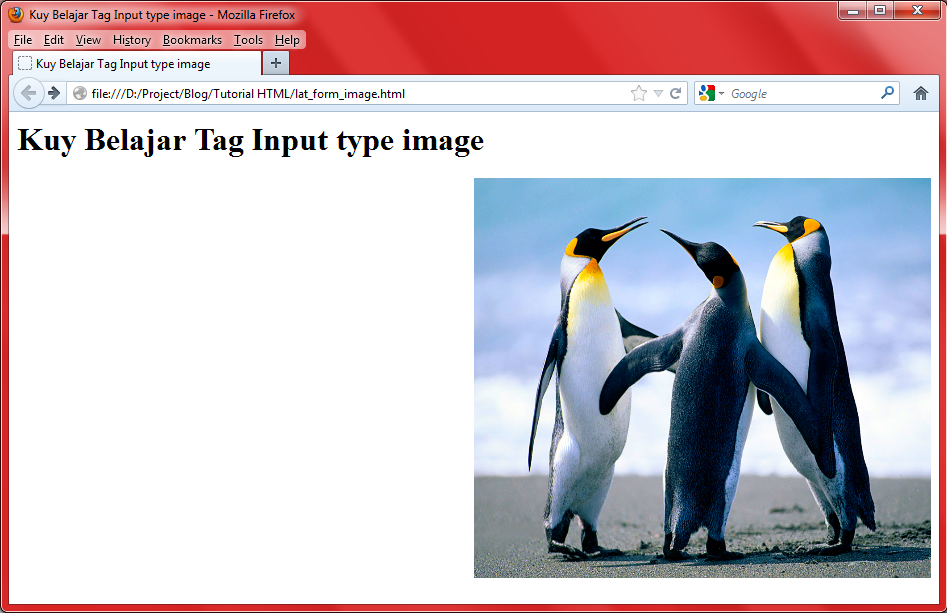This screenshot has height=613, width=947.
Task: Click the search magnifier icon
Action: (887, 92)
